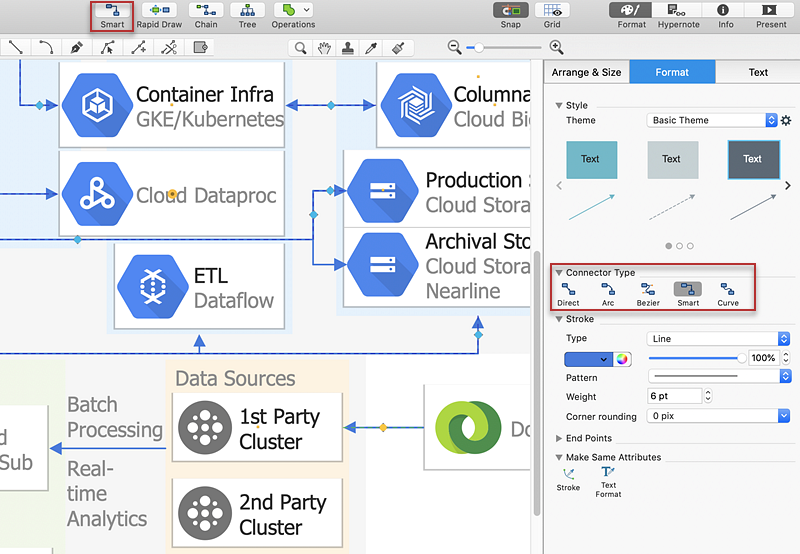Set connector type to Direct

coord(568,294)
